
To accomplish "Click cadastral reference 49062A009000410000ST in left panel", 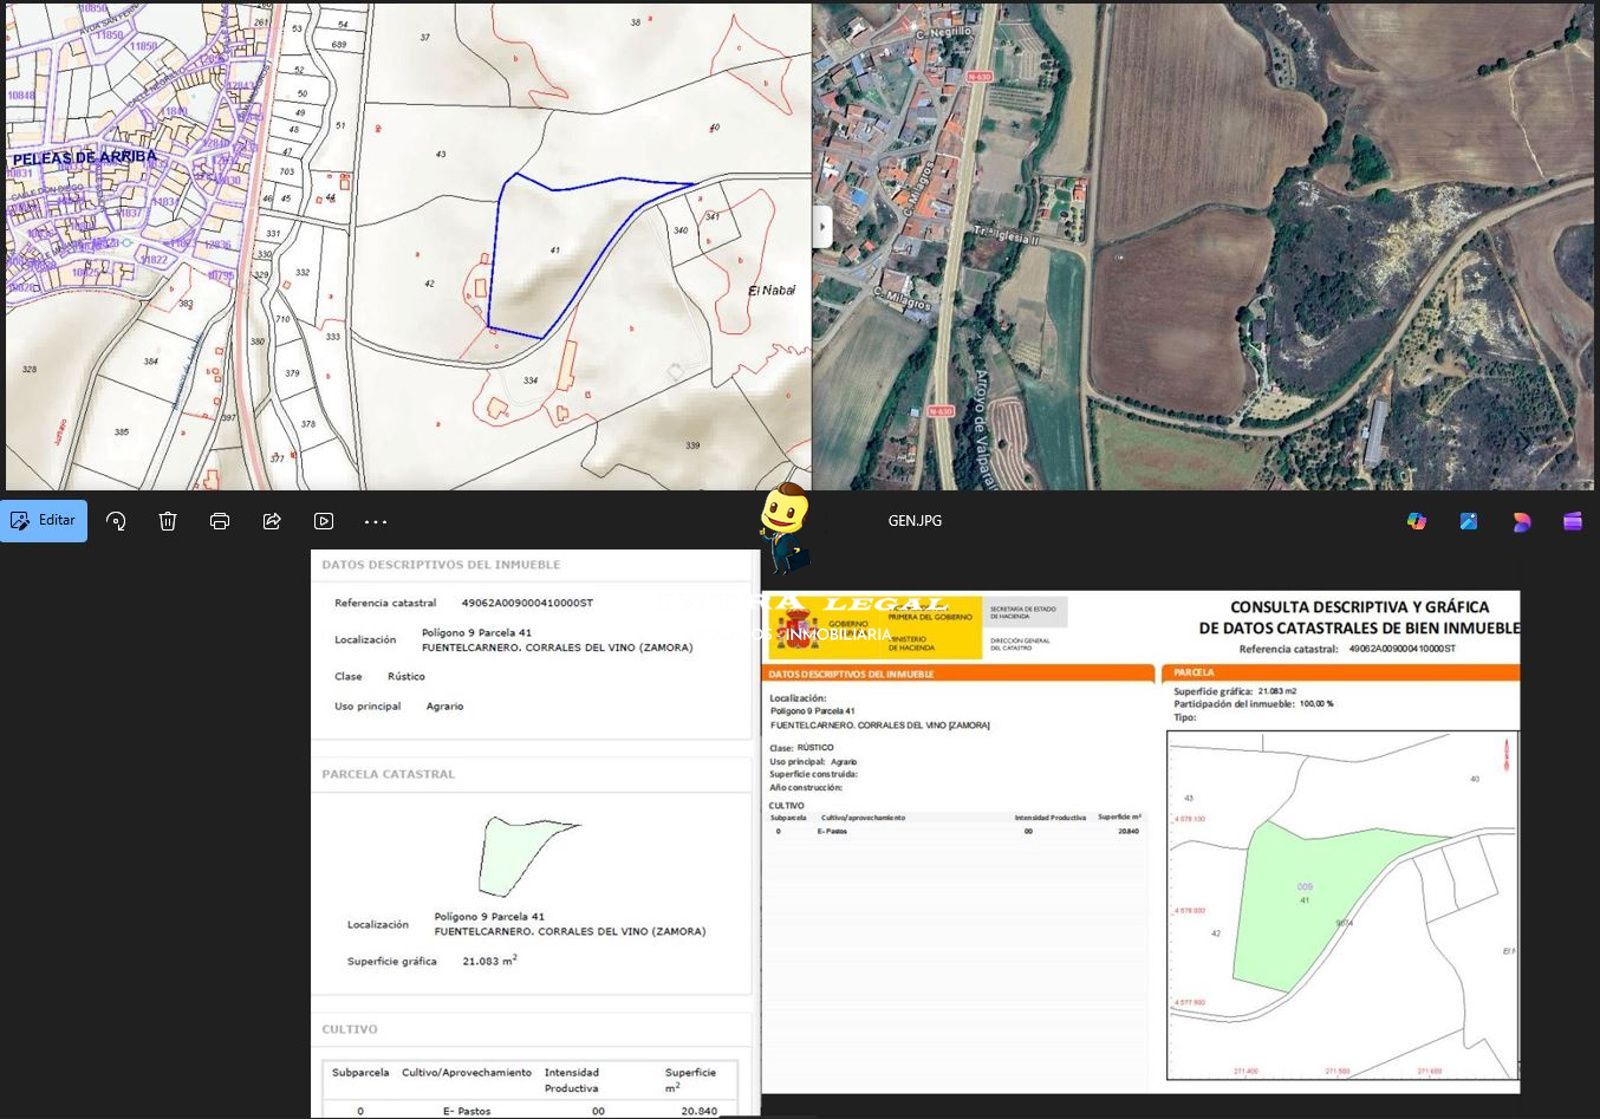I will coord(527,603).
